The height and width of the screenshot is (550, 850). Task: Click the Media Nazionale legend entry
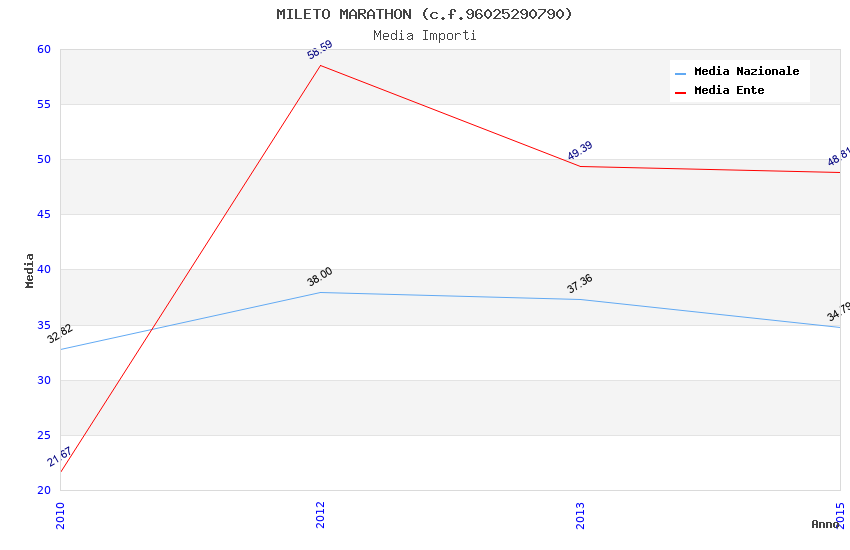click(x=746, y=71)
